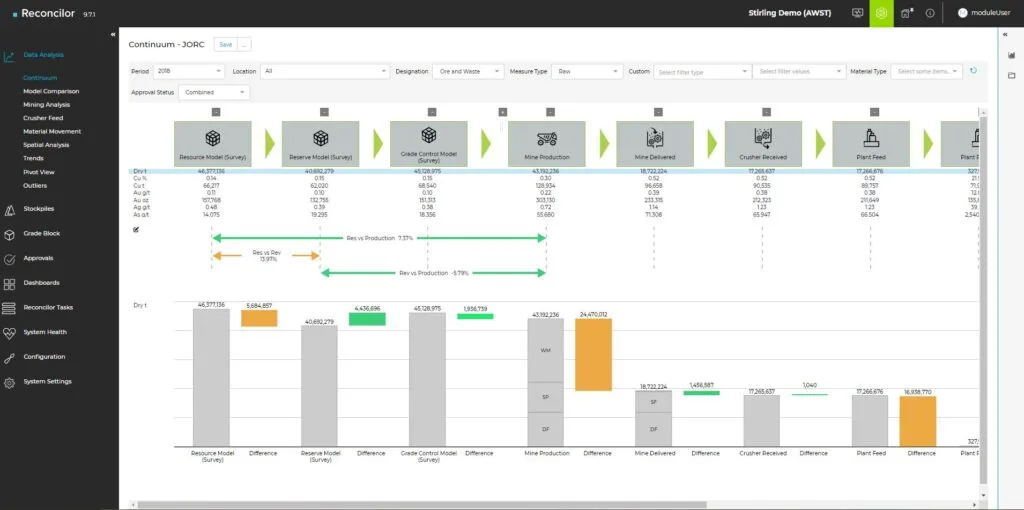Collapse the Mine Production column toggle
The width and height of the screenshot is (1024, 510).
coord(551,112)
